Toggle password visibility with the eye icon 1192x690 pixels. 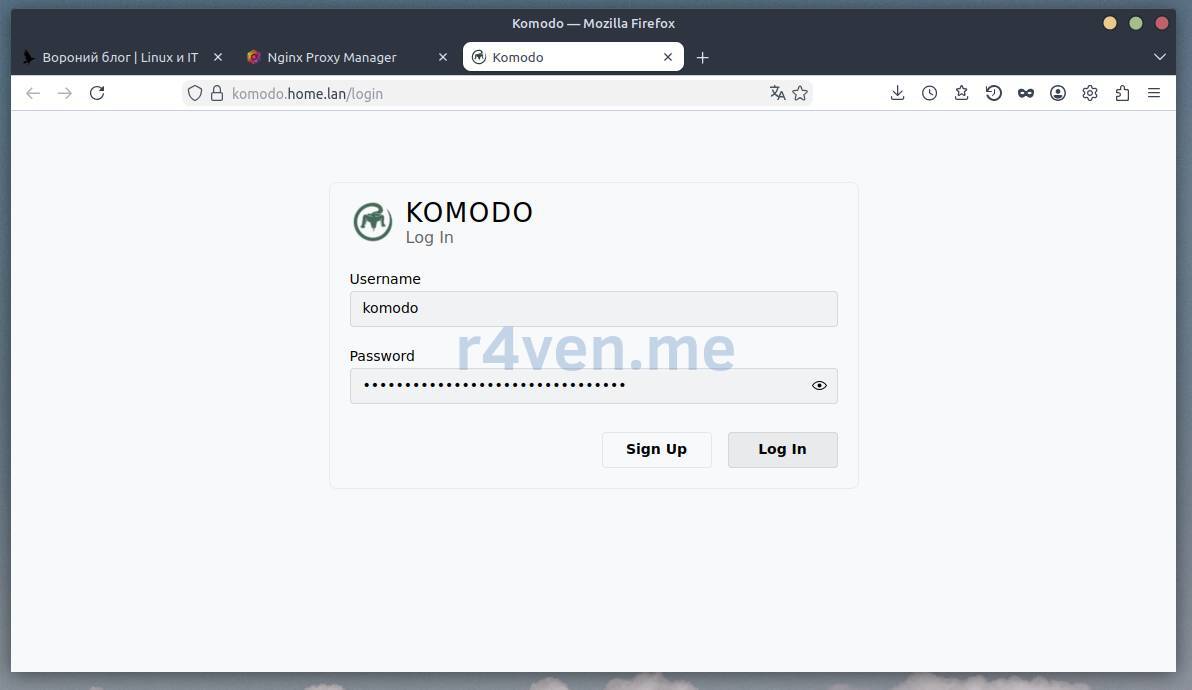(819, 386)
